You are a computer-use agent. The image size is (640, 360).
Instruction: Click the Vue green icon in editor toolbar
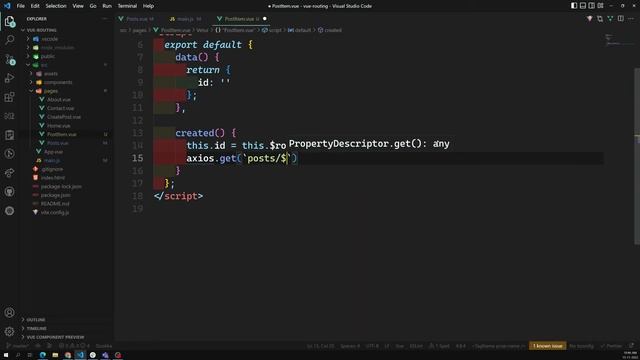pyautogui.click(x=610, y=19)
